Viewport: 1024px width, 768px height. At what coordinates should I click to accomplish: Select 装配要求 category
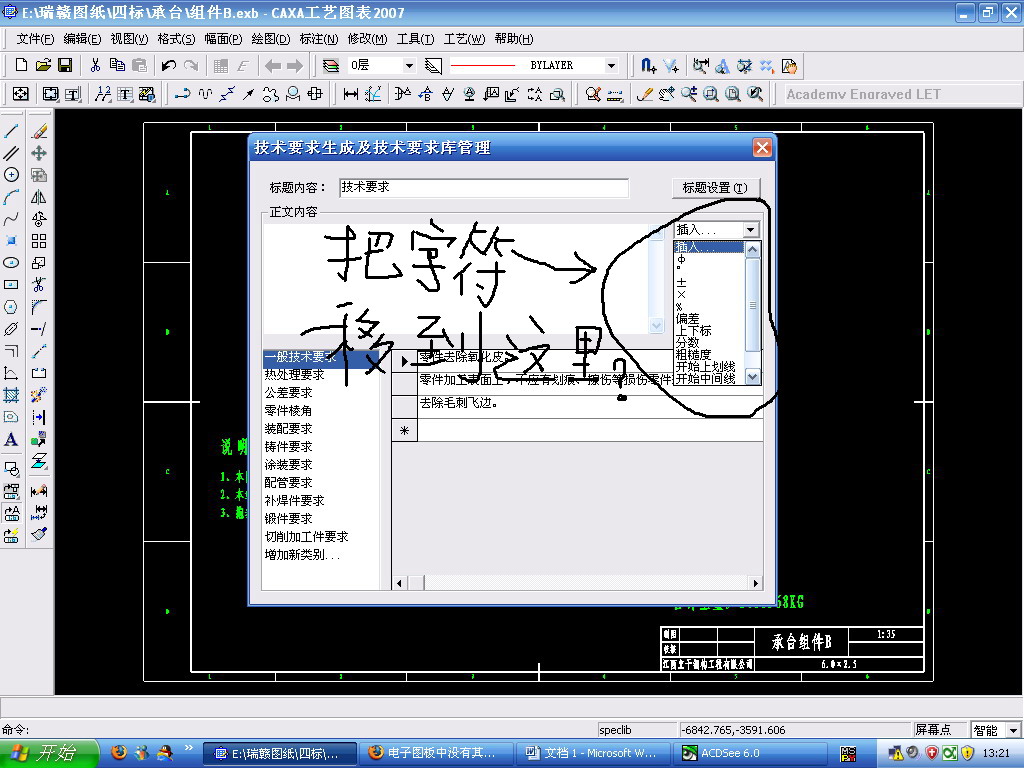coord(289,428)
